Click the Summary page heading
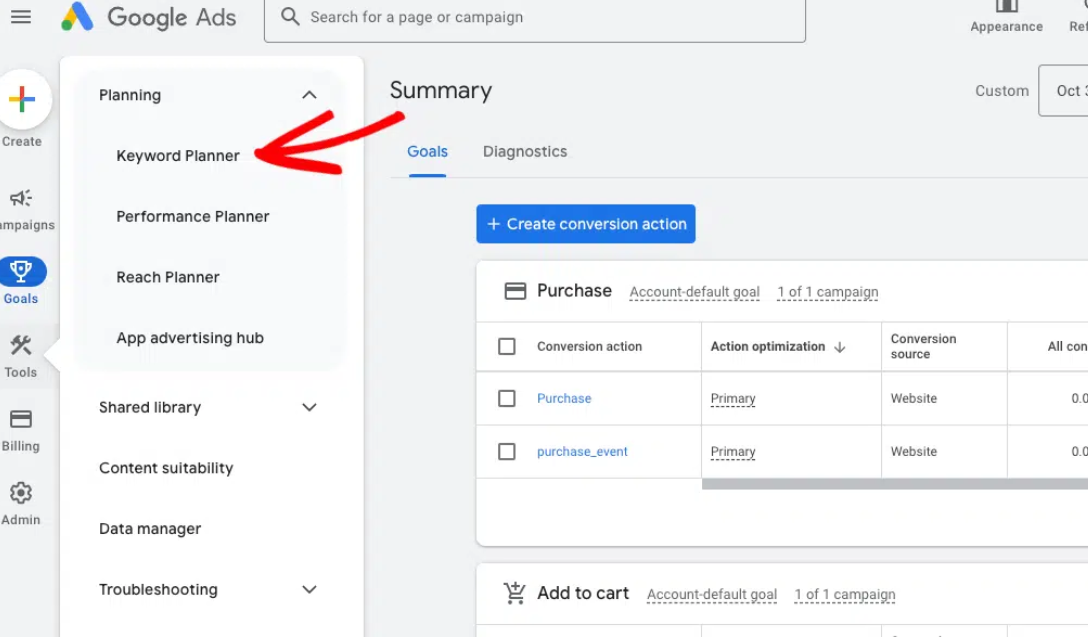 tap(441, 90)
